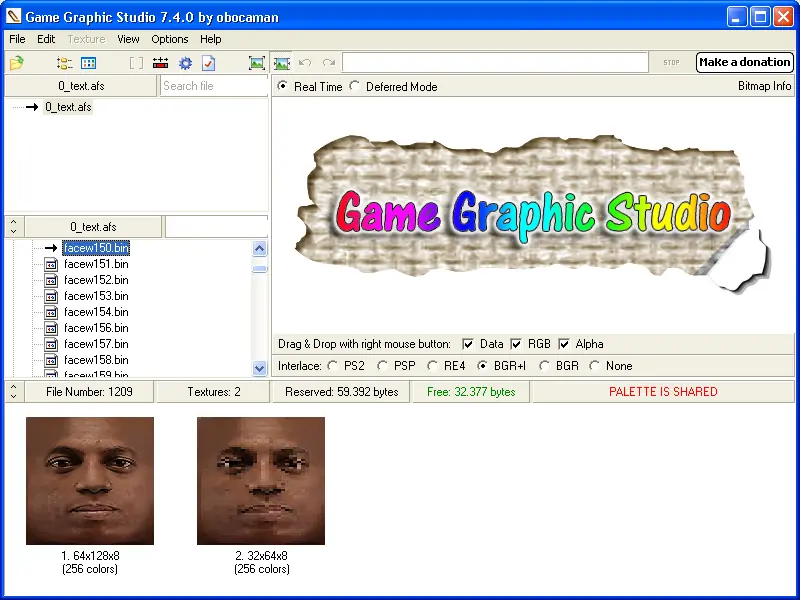Click the grayed-out brackets toolbar icon

(136, 63)
